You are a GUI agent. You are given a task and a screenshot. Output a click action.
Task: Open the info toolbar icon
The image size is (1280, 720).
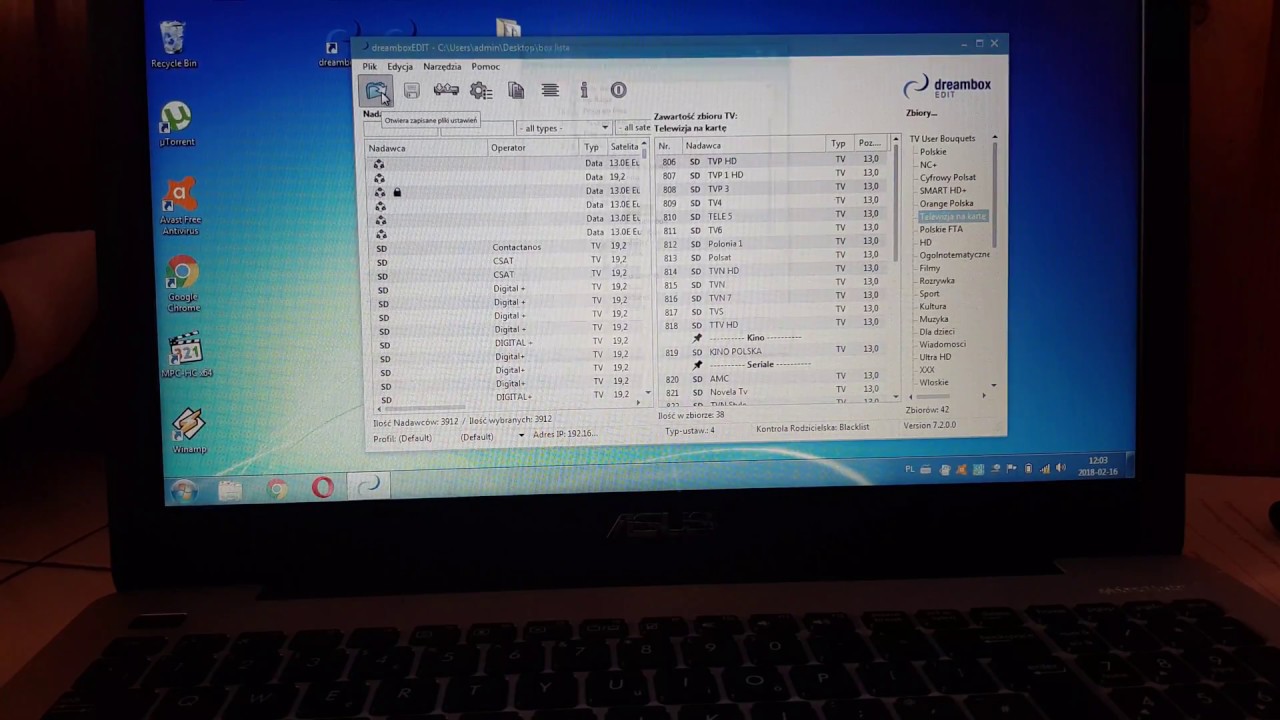[584, 90]
